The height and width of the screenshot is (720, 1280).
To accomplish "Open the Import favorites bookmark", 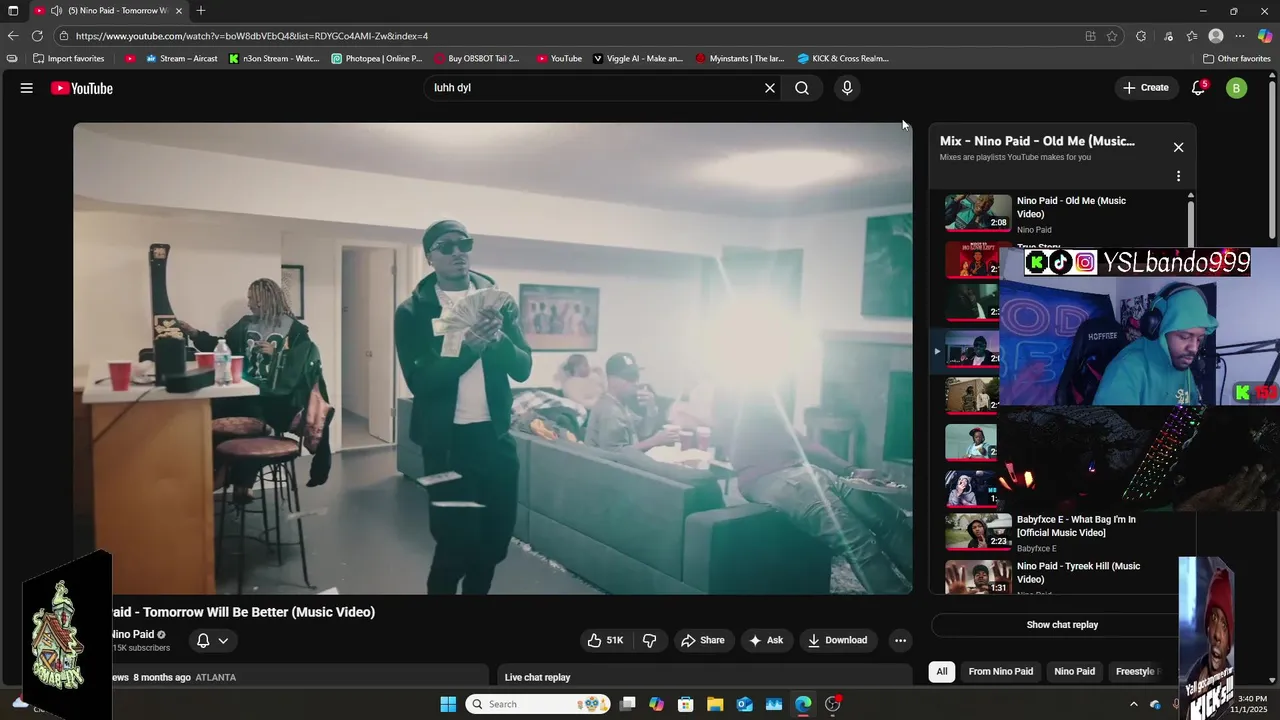I will click(x=68, y=59).
